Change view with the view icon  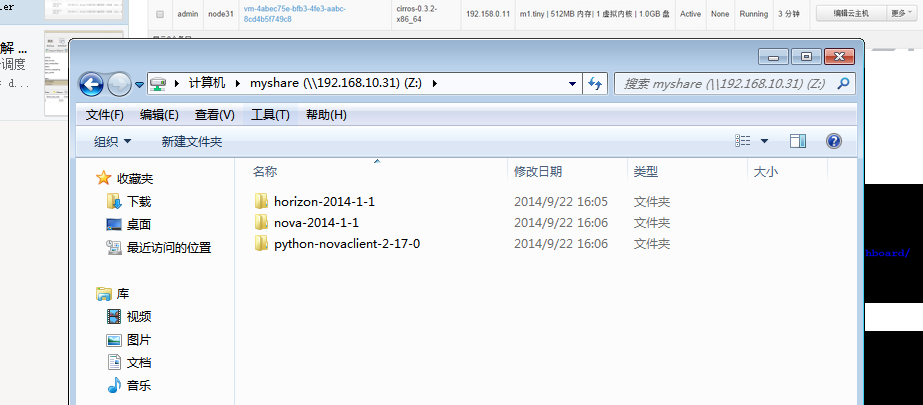743,141
